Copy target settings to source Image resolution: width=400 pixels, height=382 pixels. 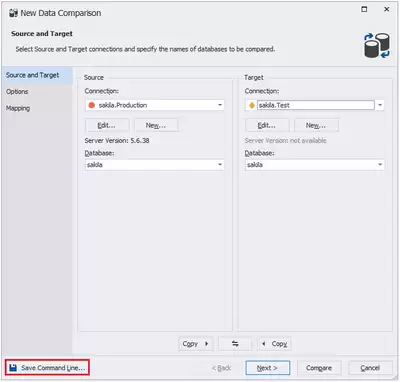[x=275, y=344]
